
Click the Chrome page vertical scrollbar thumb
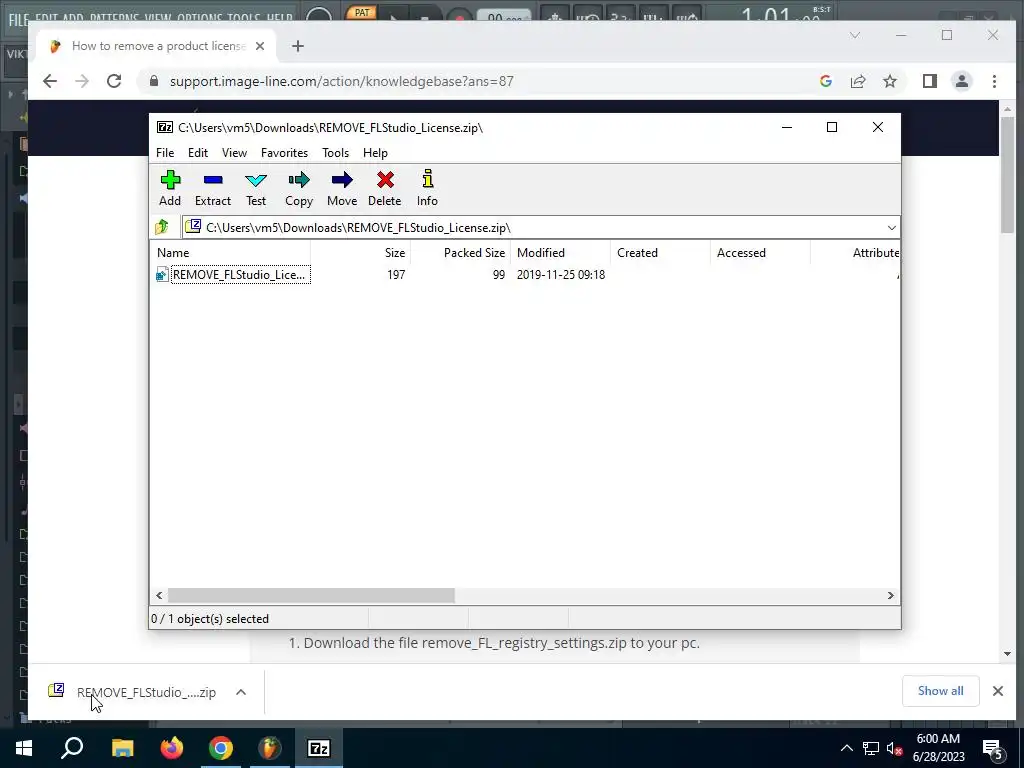click(1007, 175)
